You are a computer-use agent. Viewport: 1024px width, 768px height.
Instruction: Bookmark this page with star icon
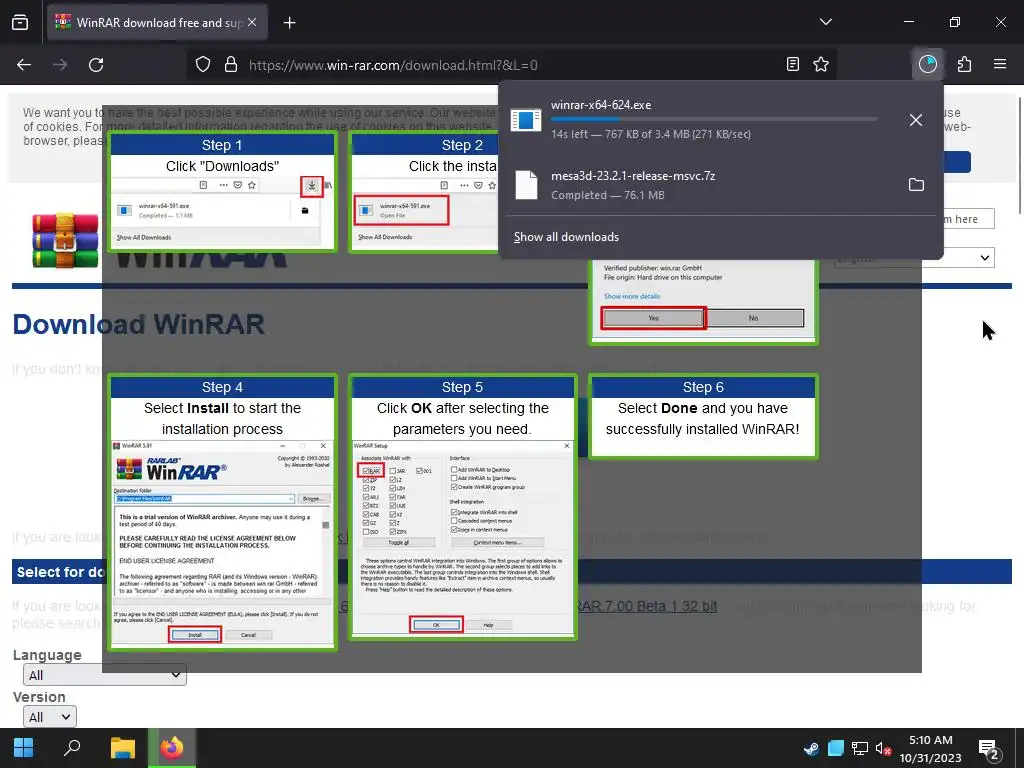(x=821, y=64)
